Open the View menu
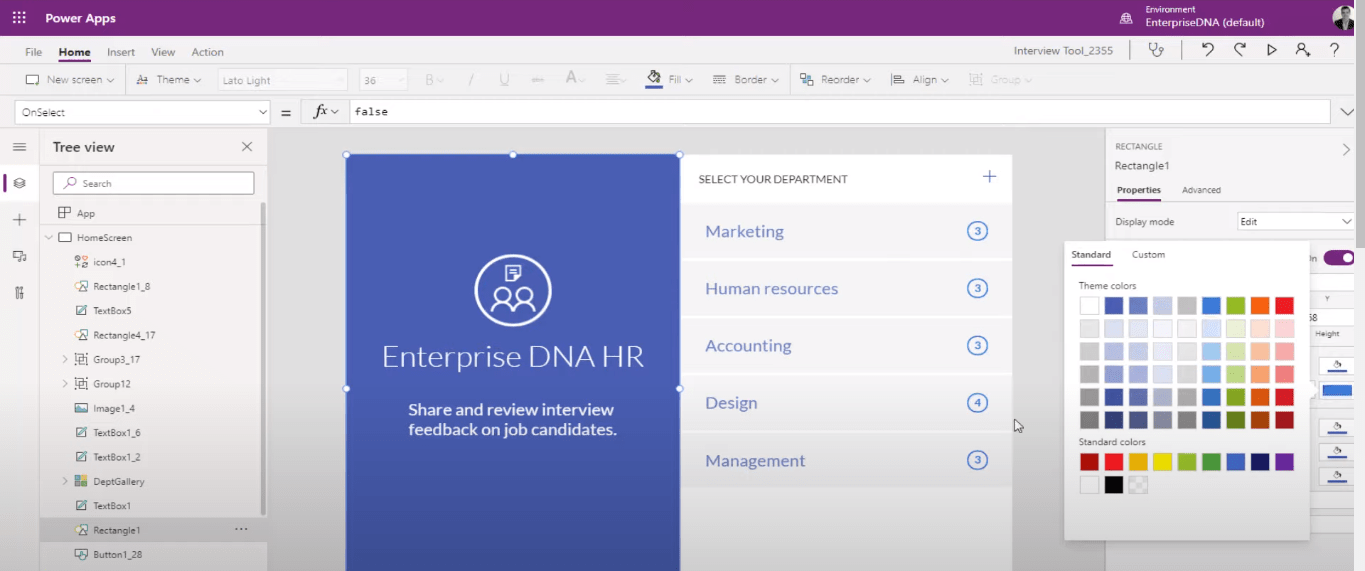This screenshot has width=1365, height=571. [163, 52]
